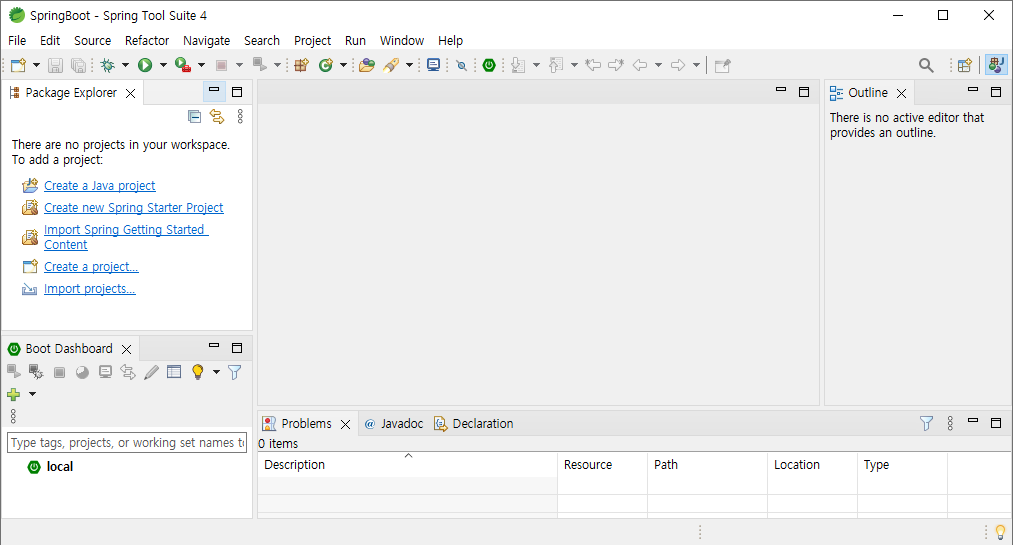
Task: Open the dropdown arrow beside the New icon
Action: tap(36, 65)
